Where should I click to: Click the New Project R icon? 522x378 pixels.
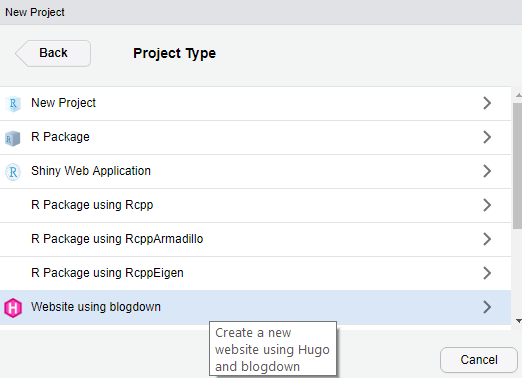pyautogui.click(x=13, y=104)
